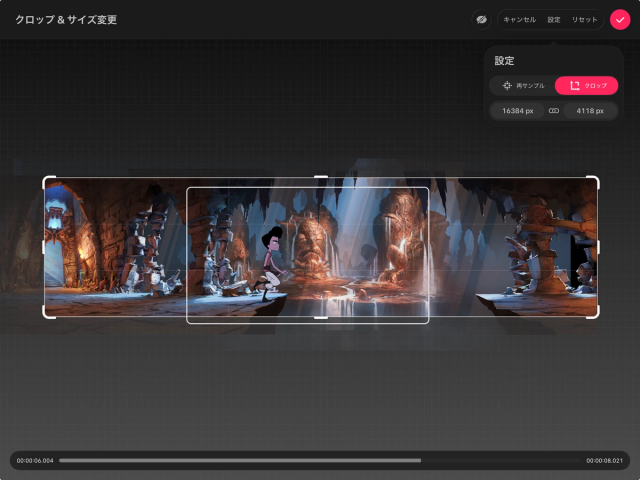Toggle the aspect ratio link icon
Image resolution: width=640 pixels, height=480 pixels.
pos(553,111)
